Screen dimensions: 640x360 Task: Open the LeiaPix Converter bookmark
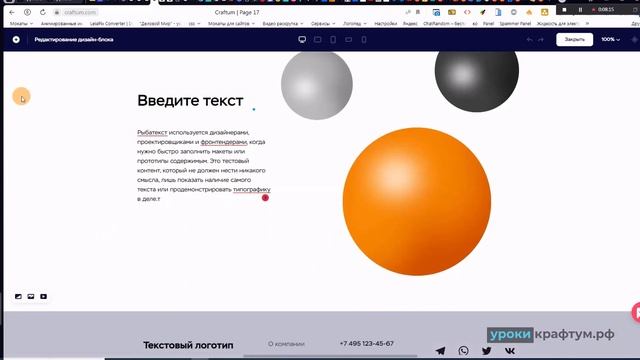click(111, 24)
